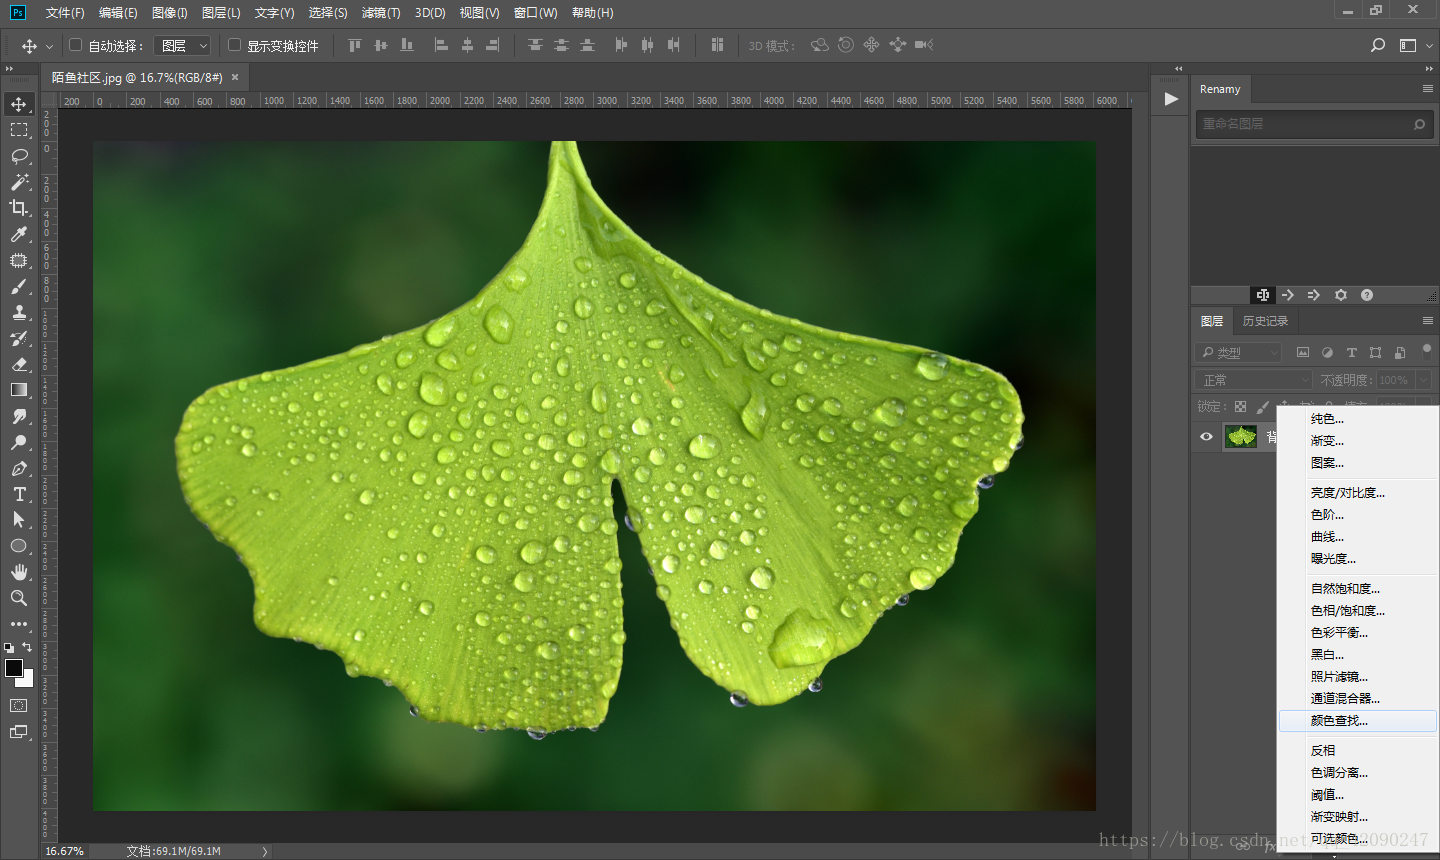Select the Zoom tool
The width and height of the screenshot is (1440, 860).
point(19,598)
